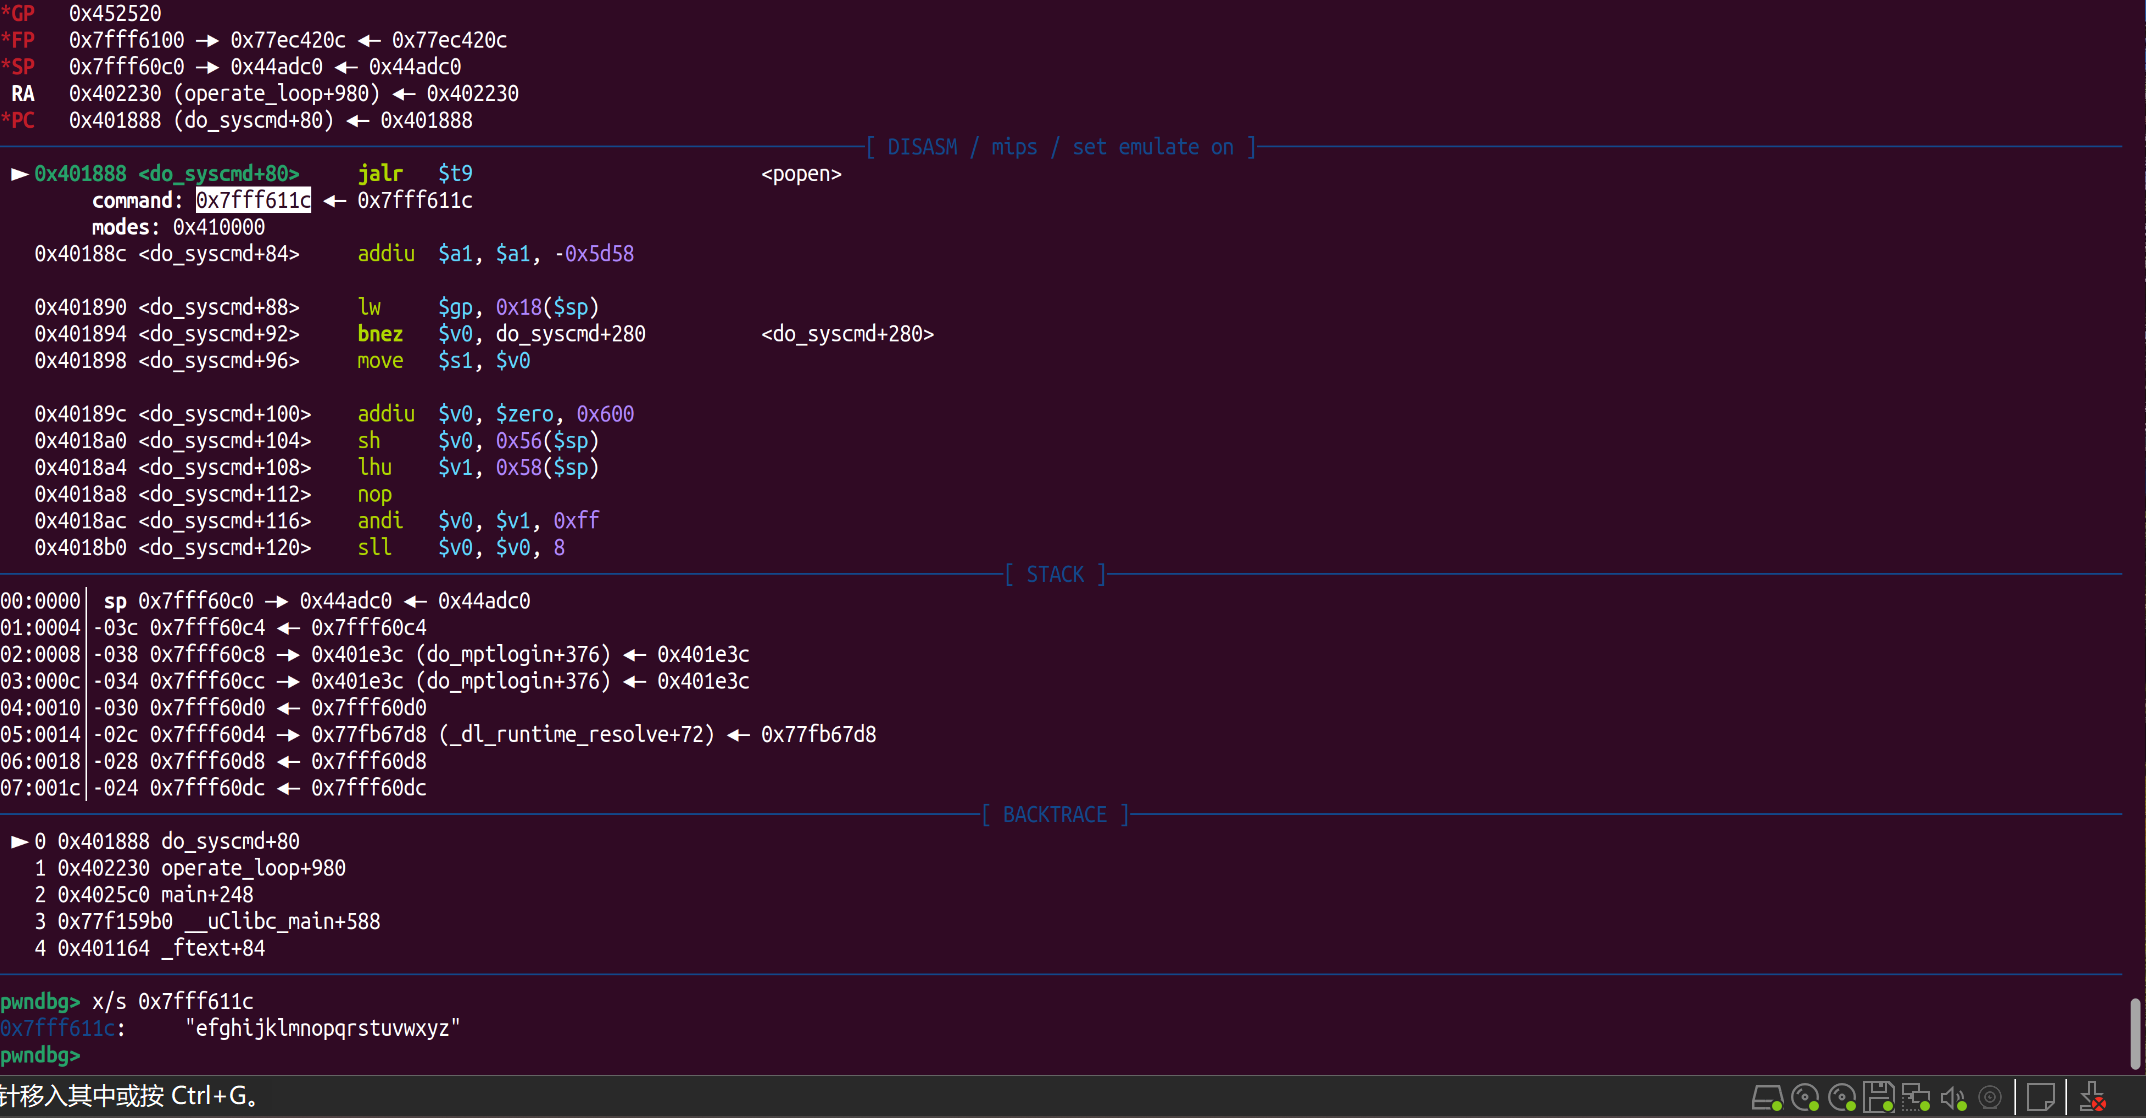
Task: Click the addiu $a1, $a1, -0x5d58 instruction
Action: pyautogui.click(x=495, y=253)
